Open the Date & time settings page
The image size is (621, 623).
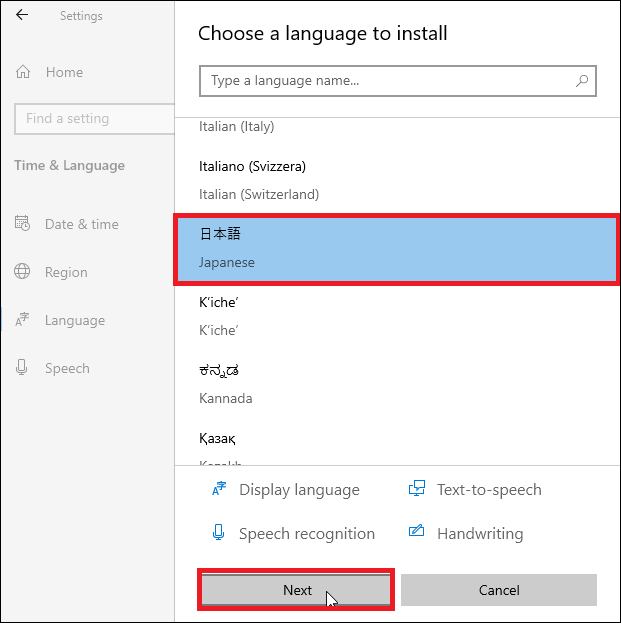point(81,224)
